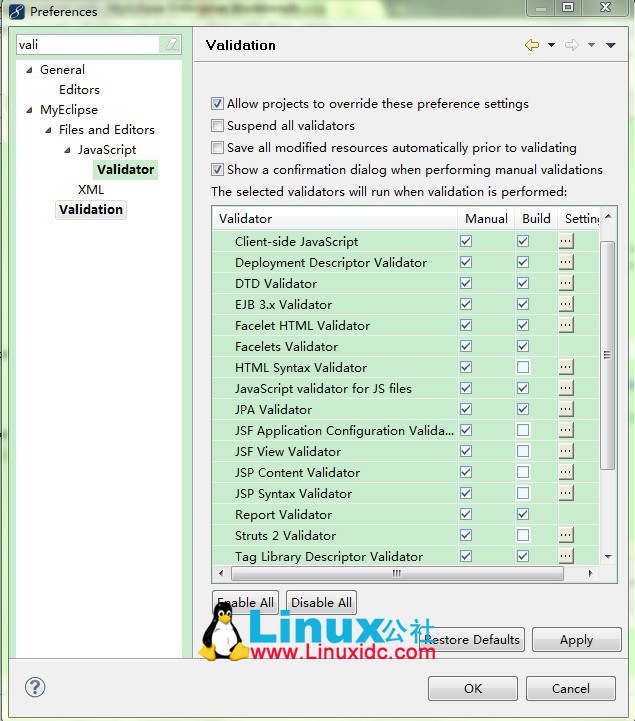
Task: Collapse the Files and Editors node
Action: [48, 130]
